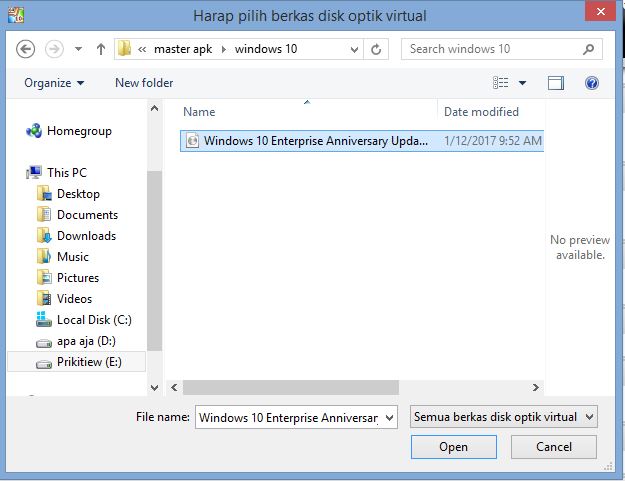
Task: Click the Forward navigation arrow
Action: pyautogui.click(x=54, y=49)
